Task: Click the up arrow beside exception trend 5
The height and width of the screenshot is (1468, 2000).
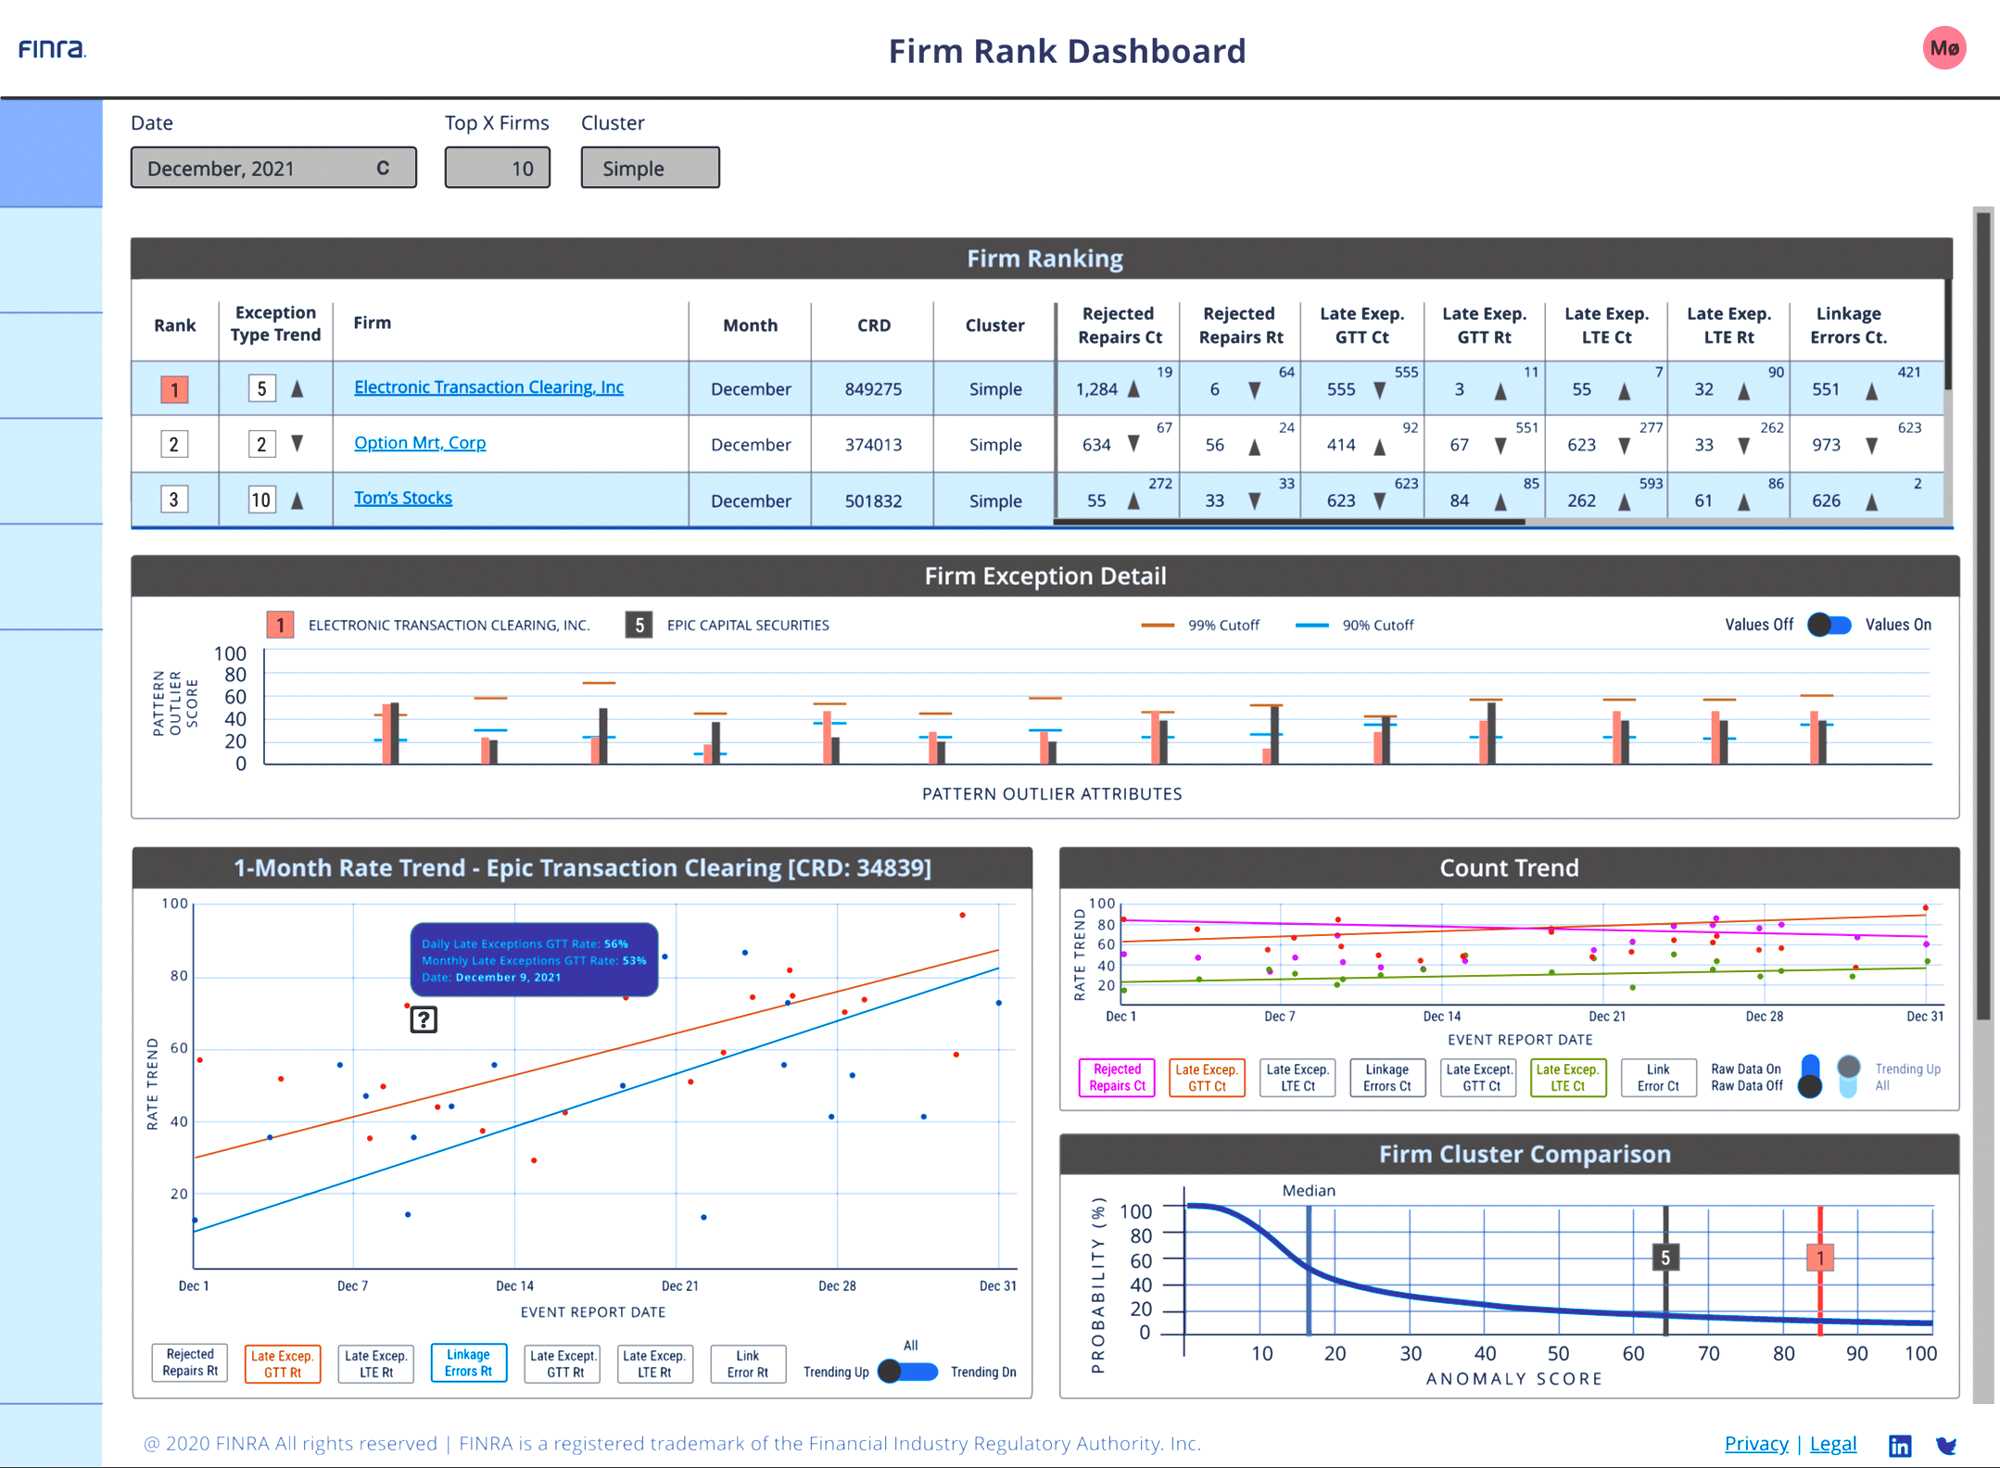Action: tap(297, 388)
